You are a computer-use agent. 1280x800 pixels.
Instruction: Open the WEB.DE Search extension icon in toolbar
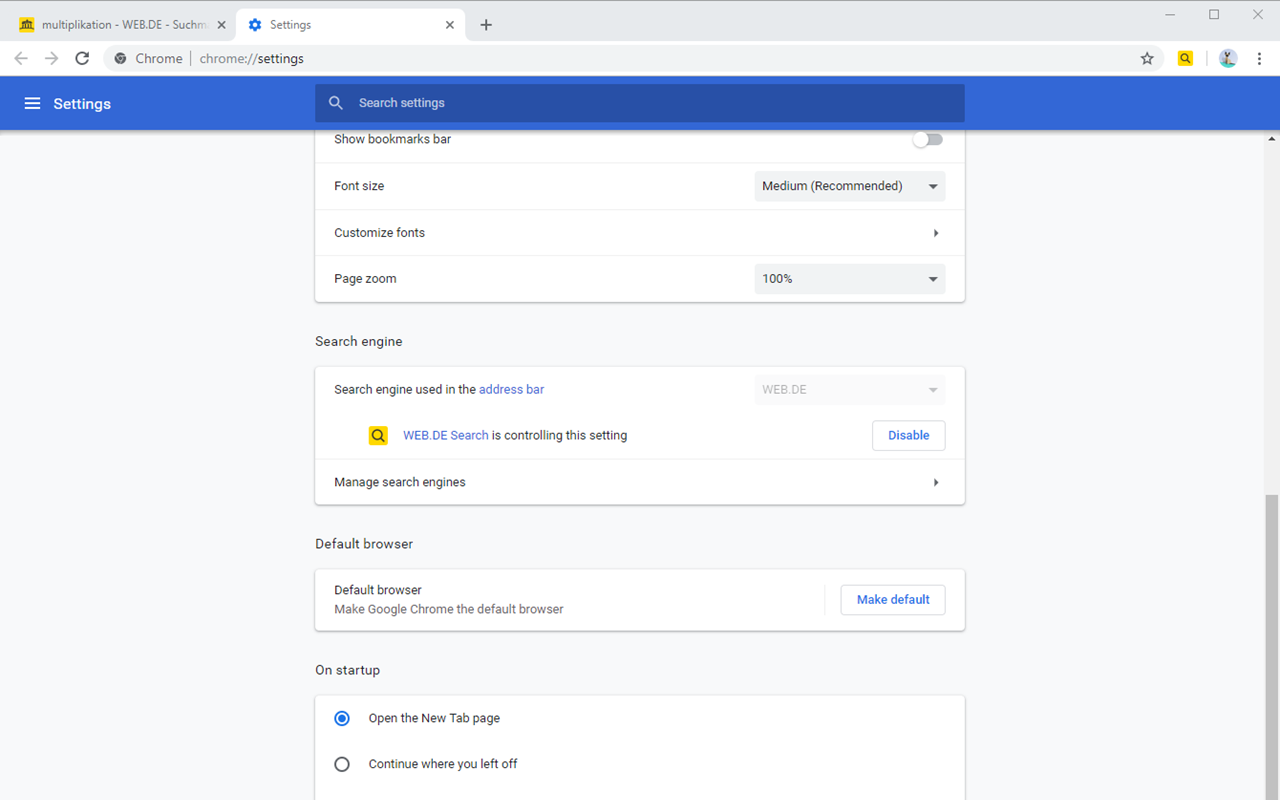pos(1185,59)
